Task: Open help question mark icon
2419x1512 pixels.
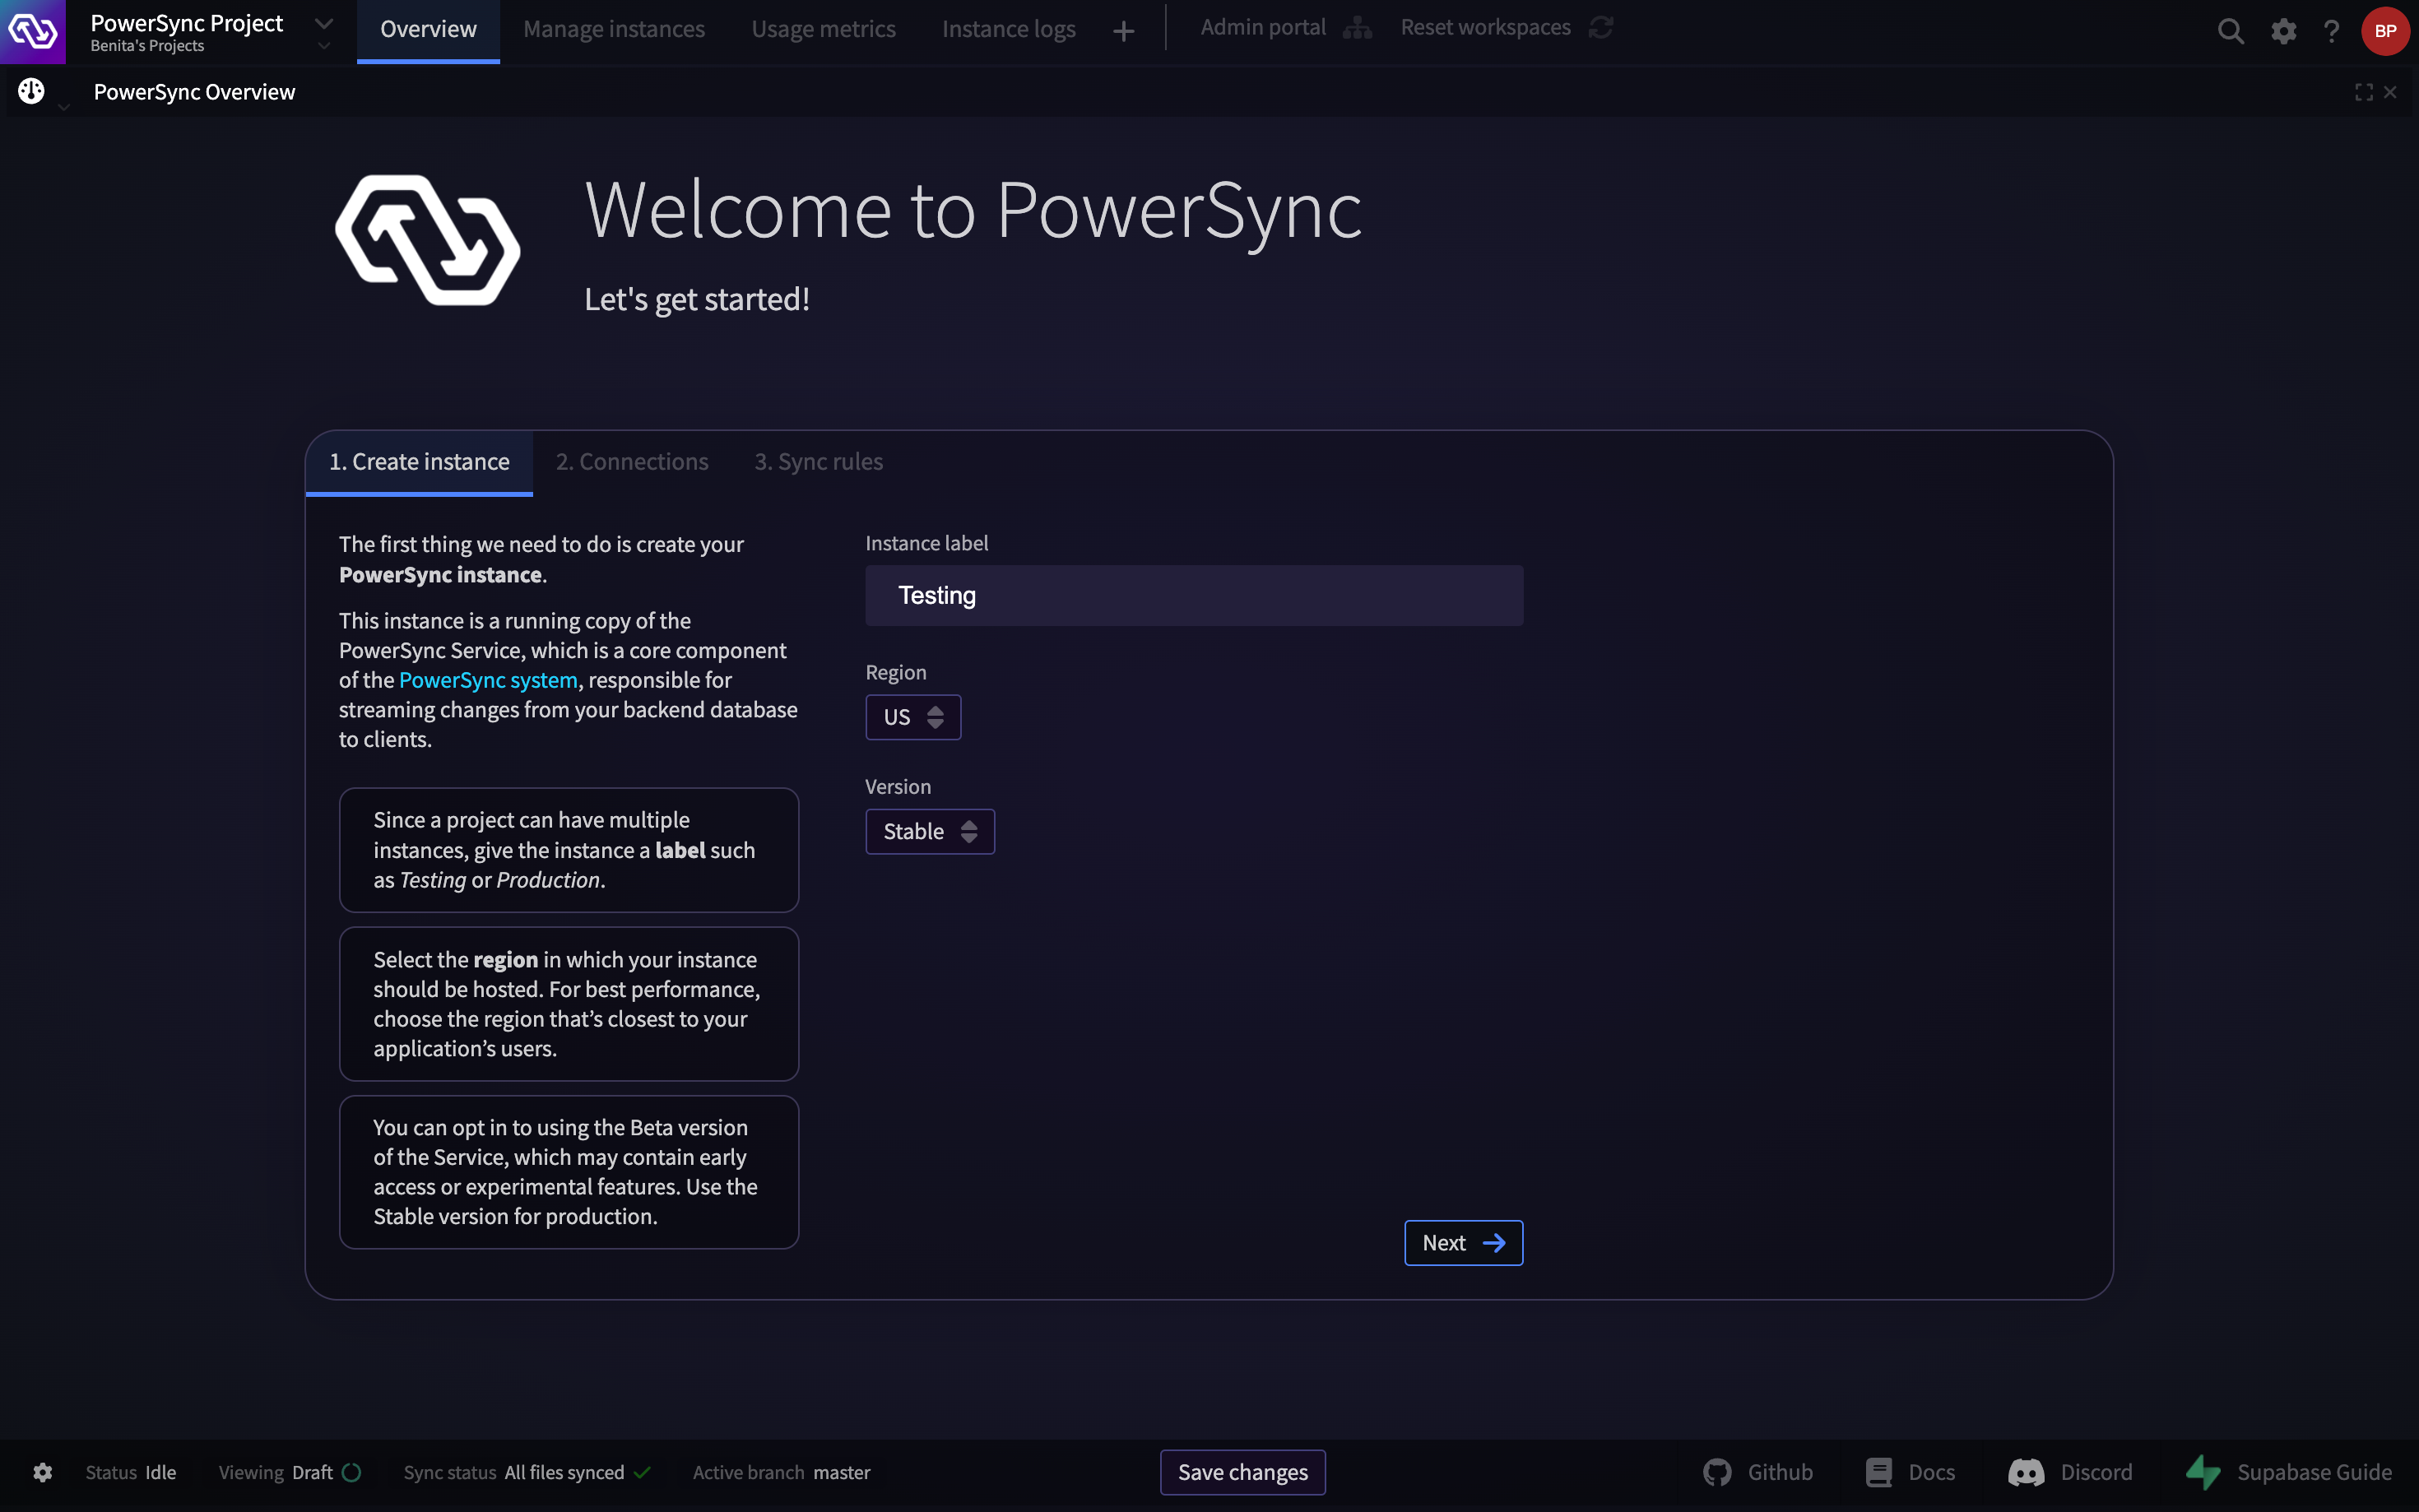Action: [x=2331, y=31]
